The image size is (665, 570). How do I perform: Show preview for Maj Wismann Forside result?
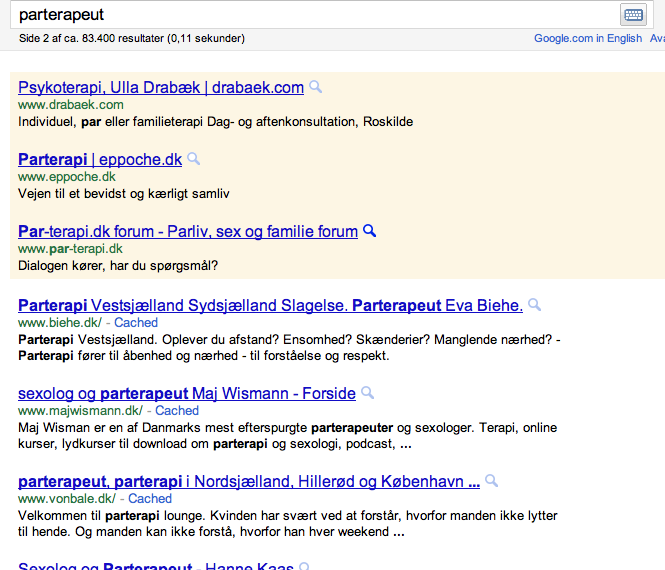click(368, 393)
